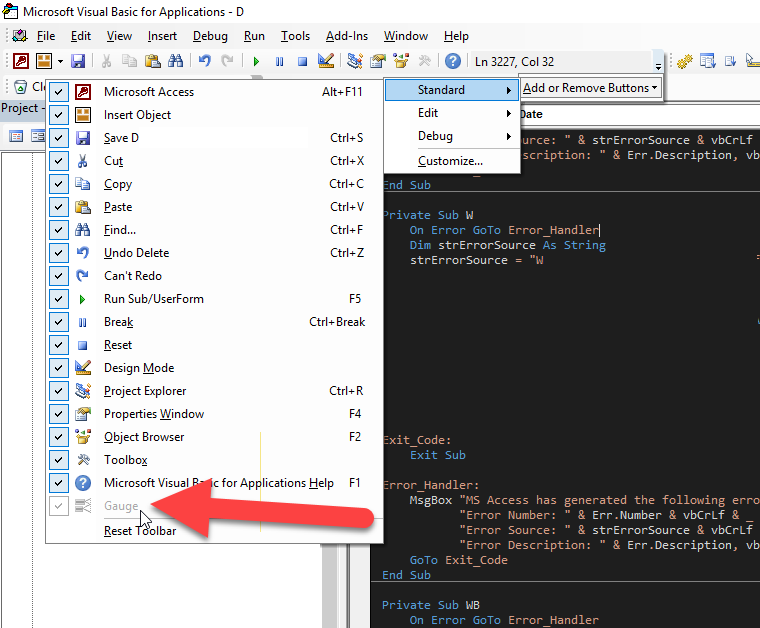Uncheck the Design Mode button checkbox

coord(59,368)
